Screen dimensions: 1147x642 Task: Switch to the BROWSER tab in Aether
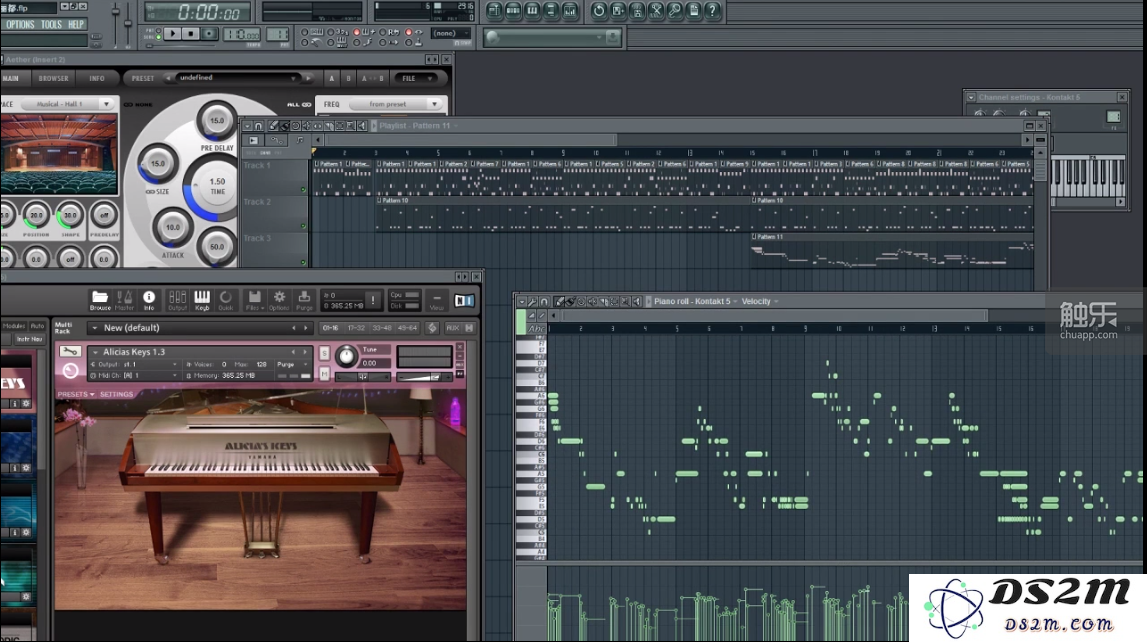pyautogui.click(x=53, y=78)
